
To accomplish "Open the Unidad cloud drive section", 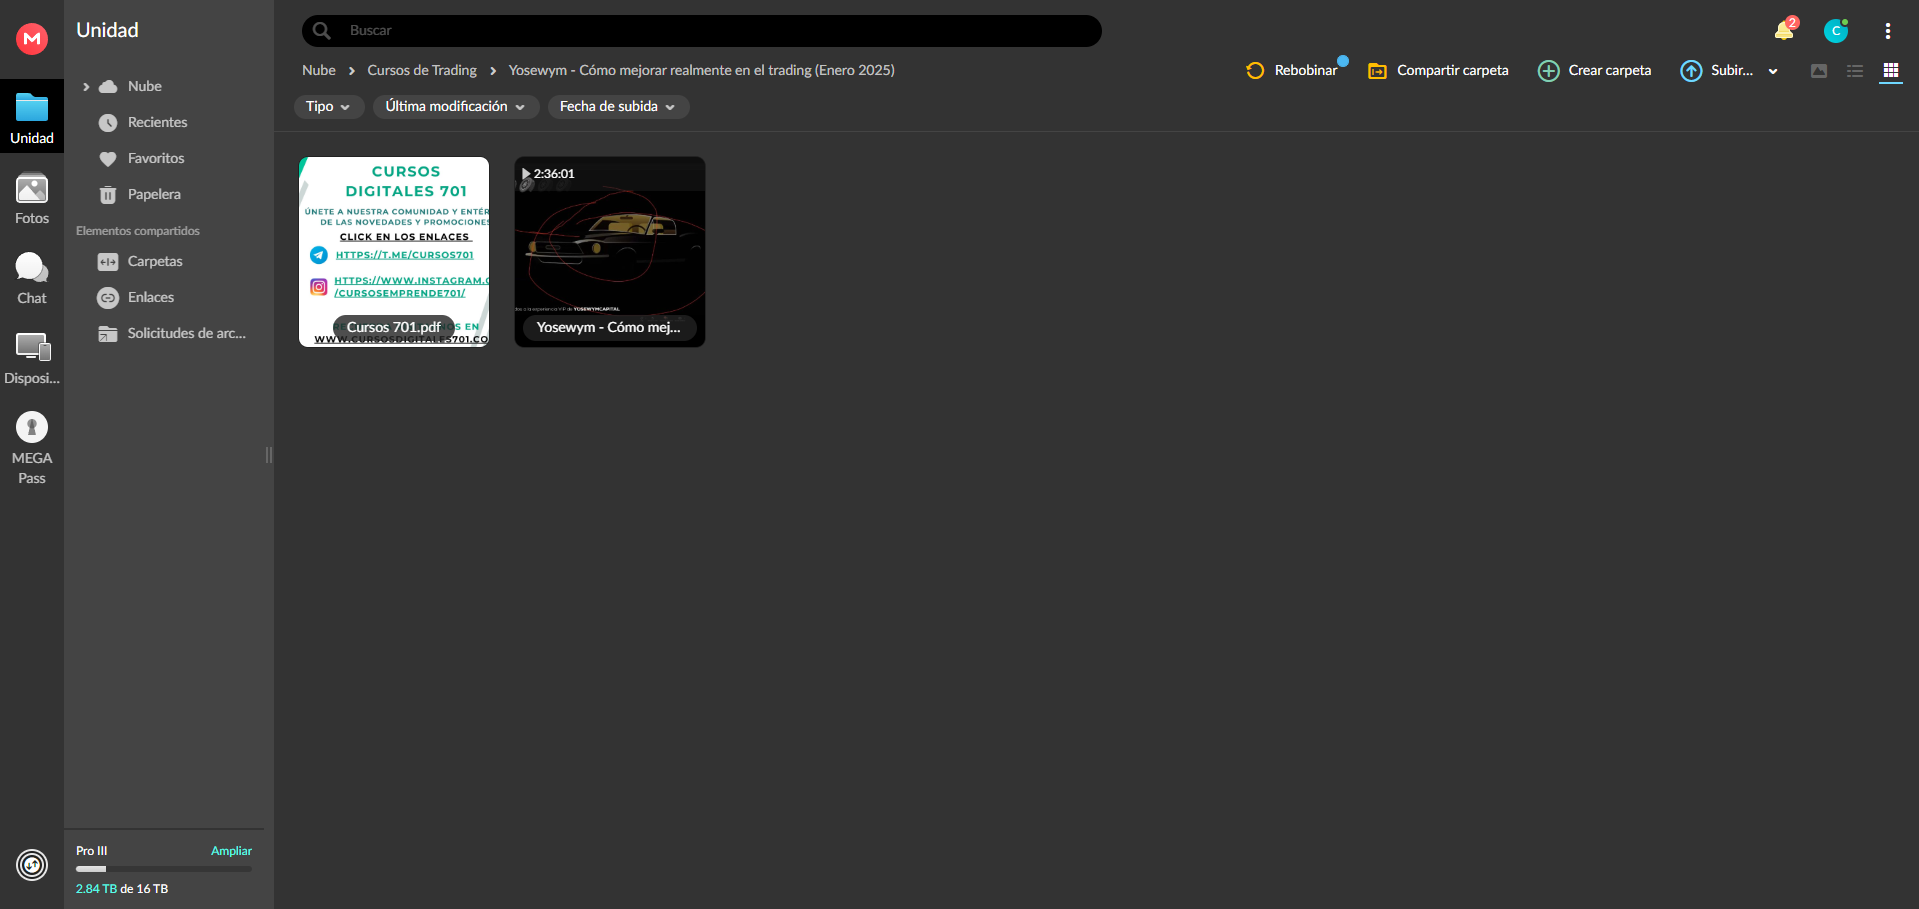I will coord(32,117).
